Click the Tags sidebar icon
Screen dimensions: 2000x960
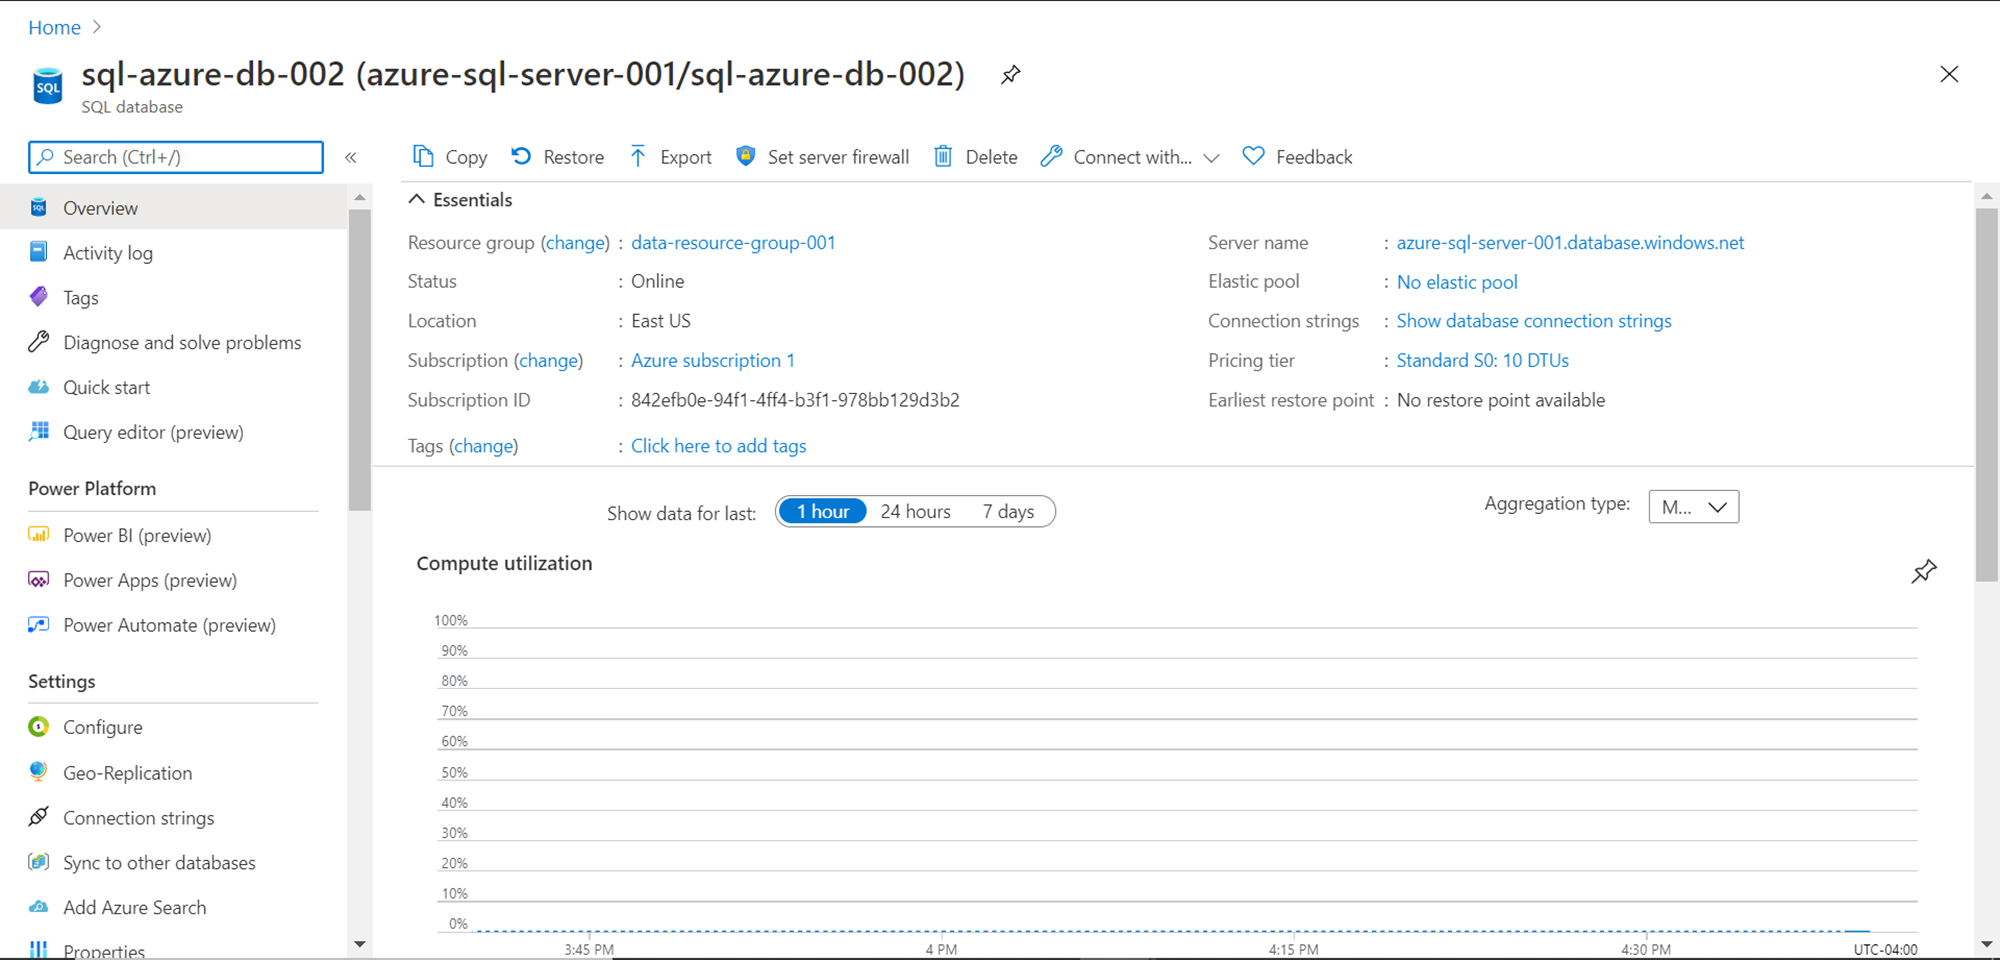click(39, 297)
